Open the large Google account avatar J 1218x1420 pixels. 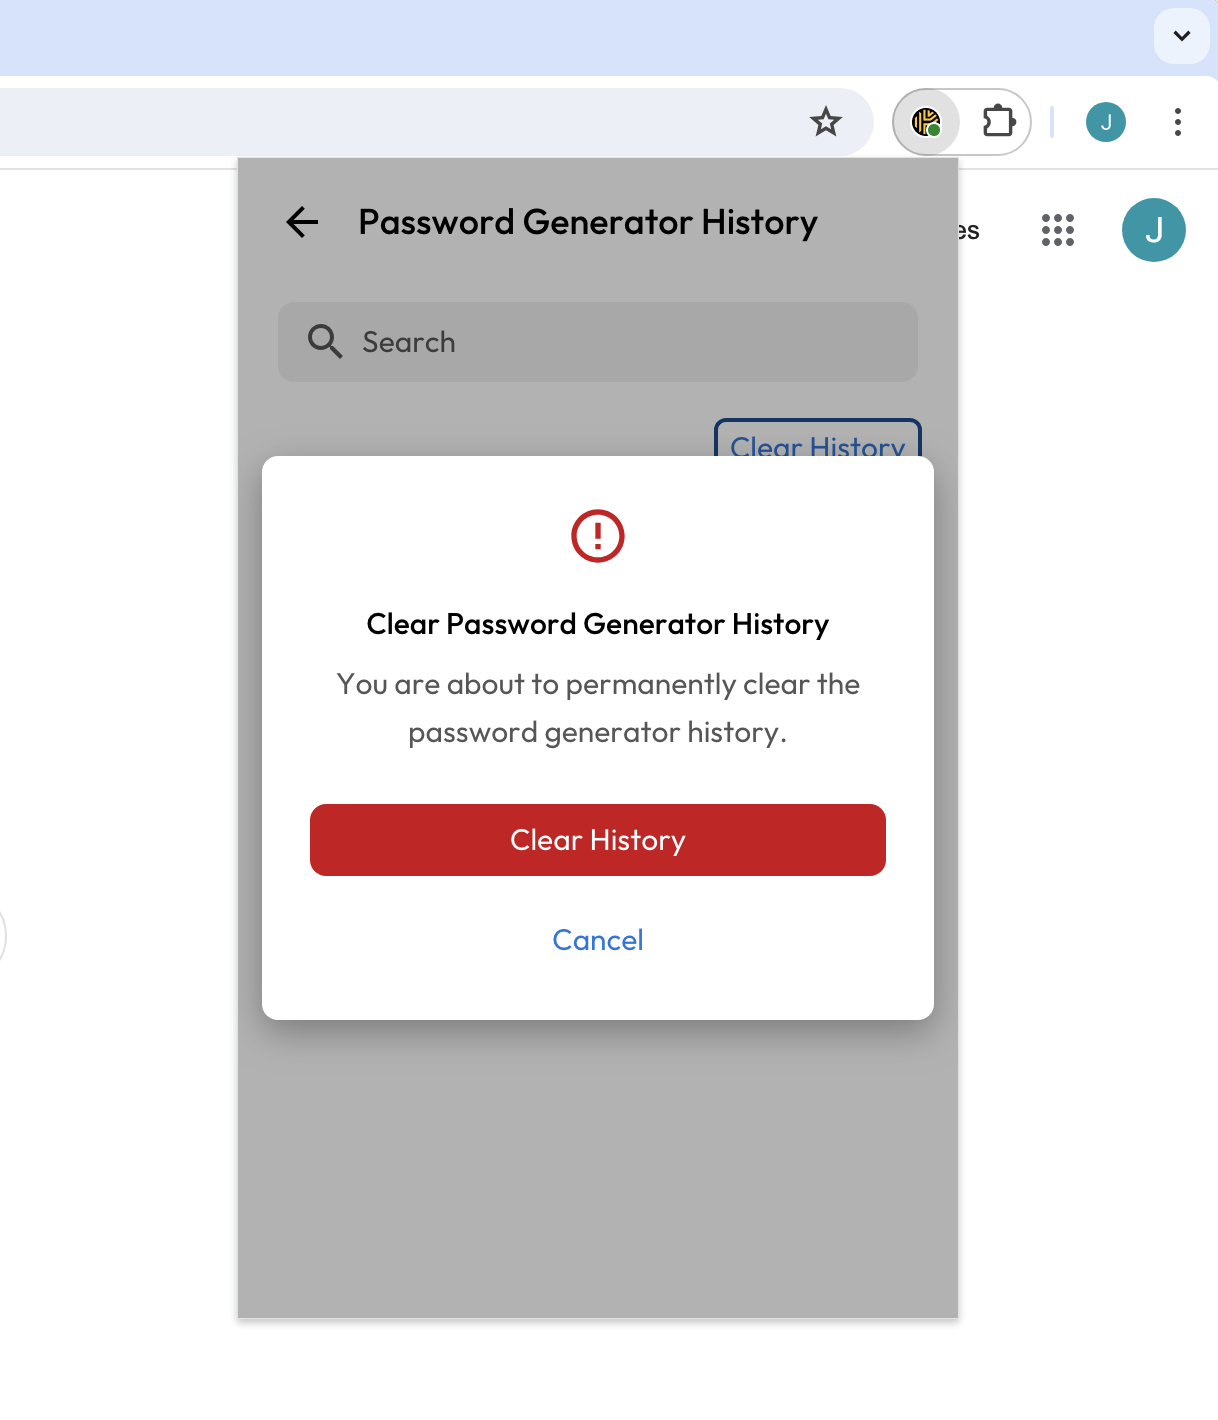click(x=1153, y=230)
